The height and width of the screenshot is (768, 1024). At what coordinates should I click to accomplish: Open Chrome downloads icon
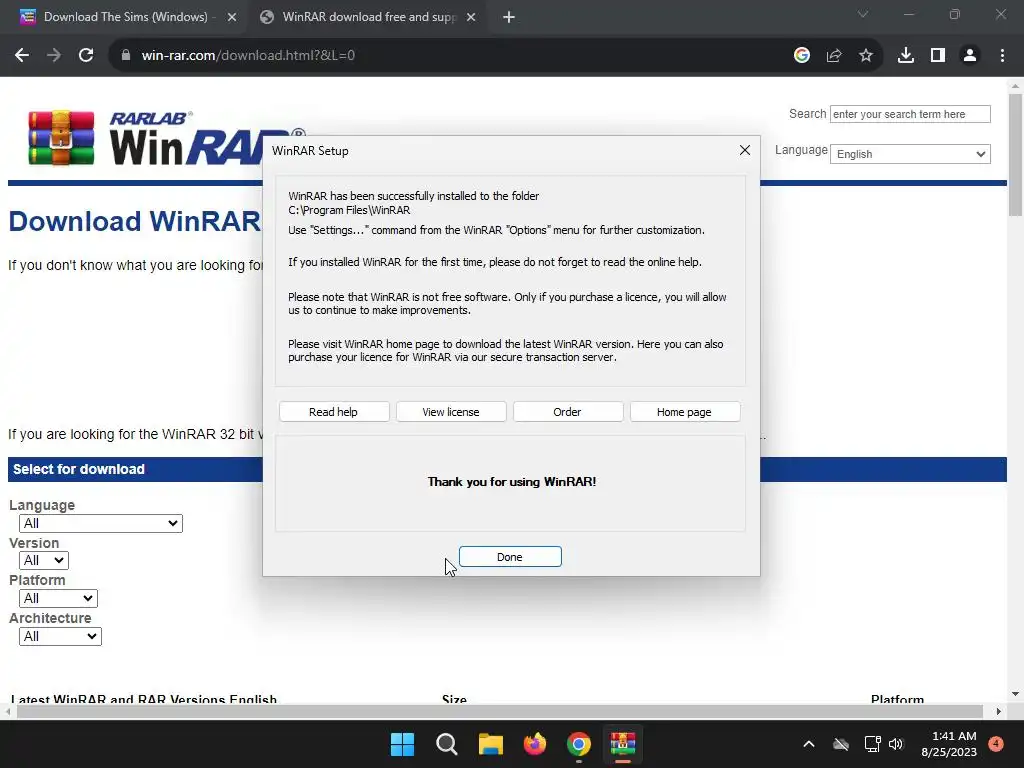pos(906,56)
